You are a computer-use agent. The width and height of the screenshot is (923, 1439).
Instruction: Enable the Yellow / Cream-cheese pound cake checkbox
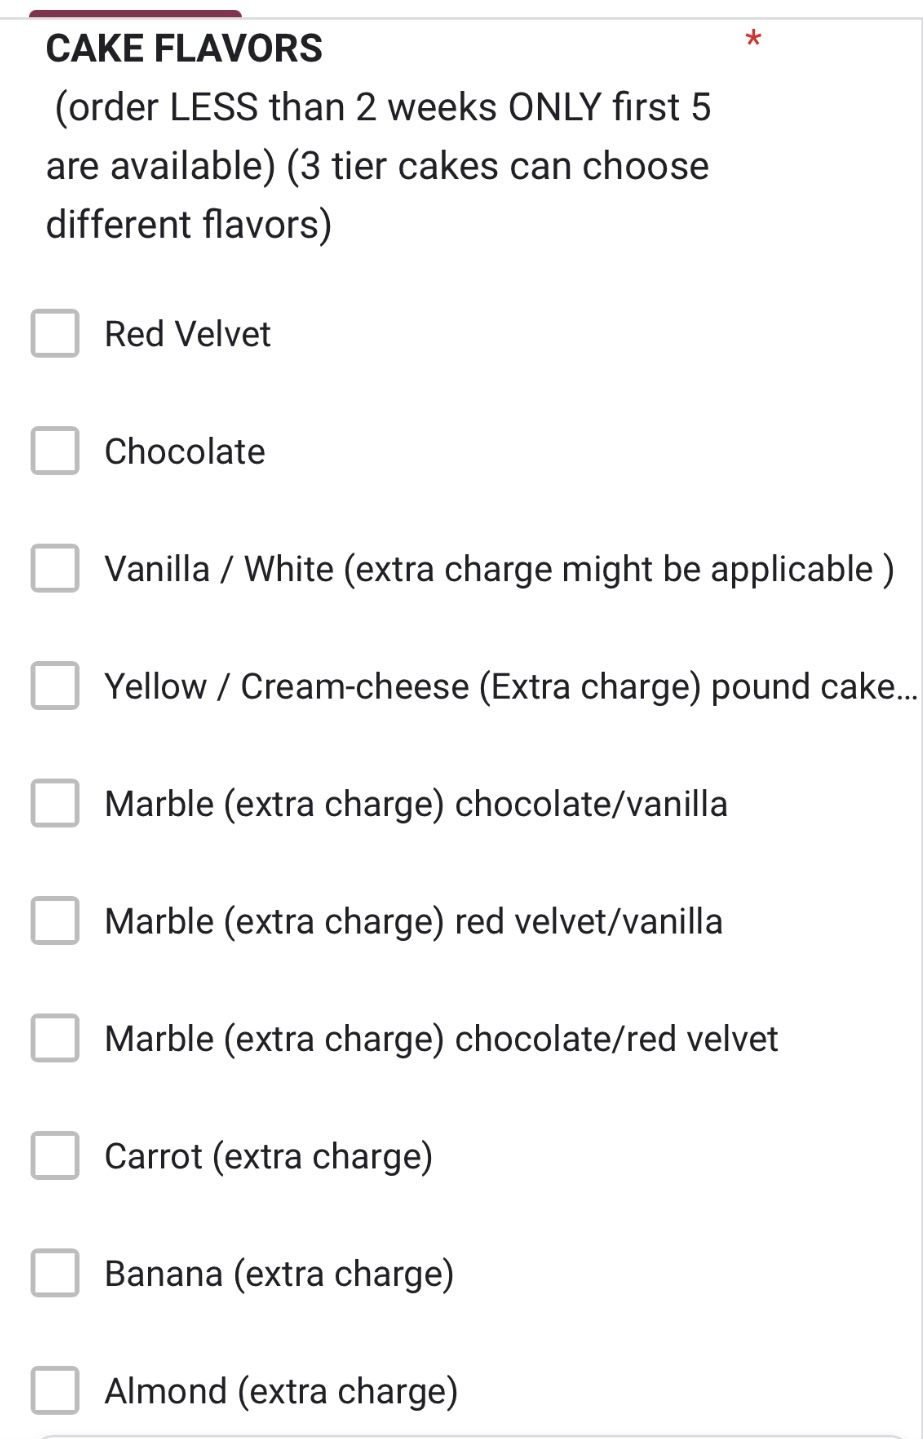(55, 686)
